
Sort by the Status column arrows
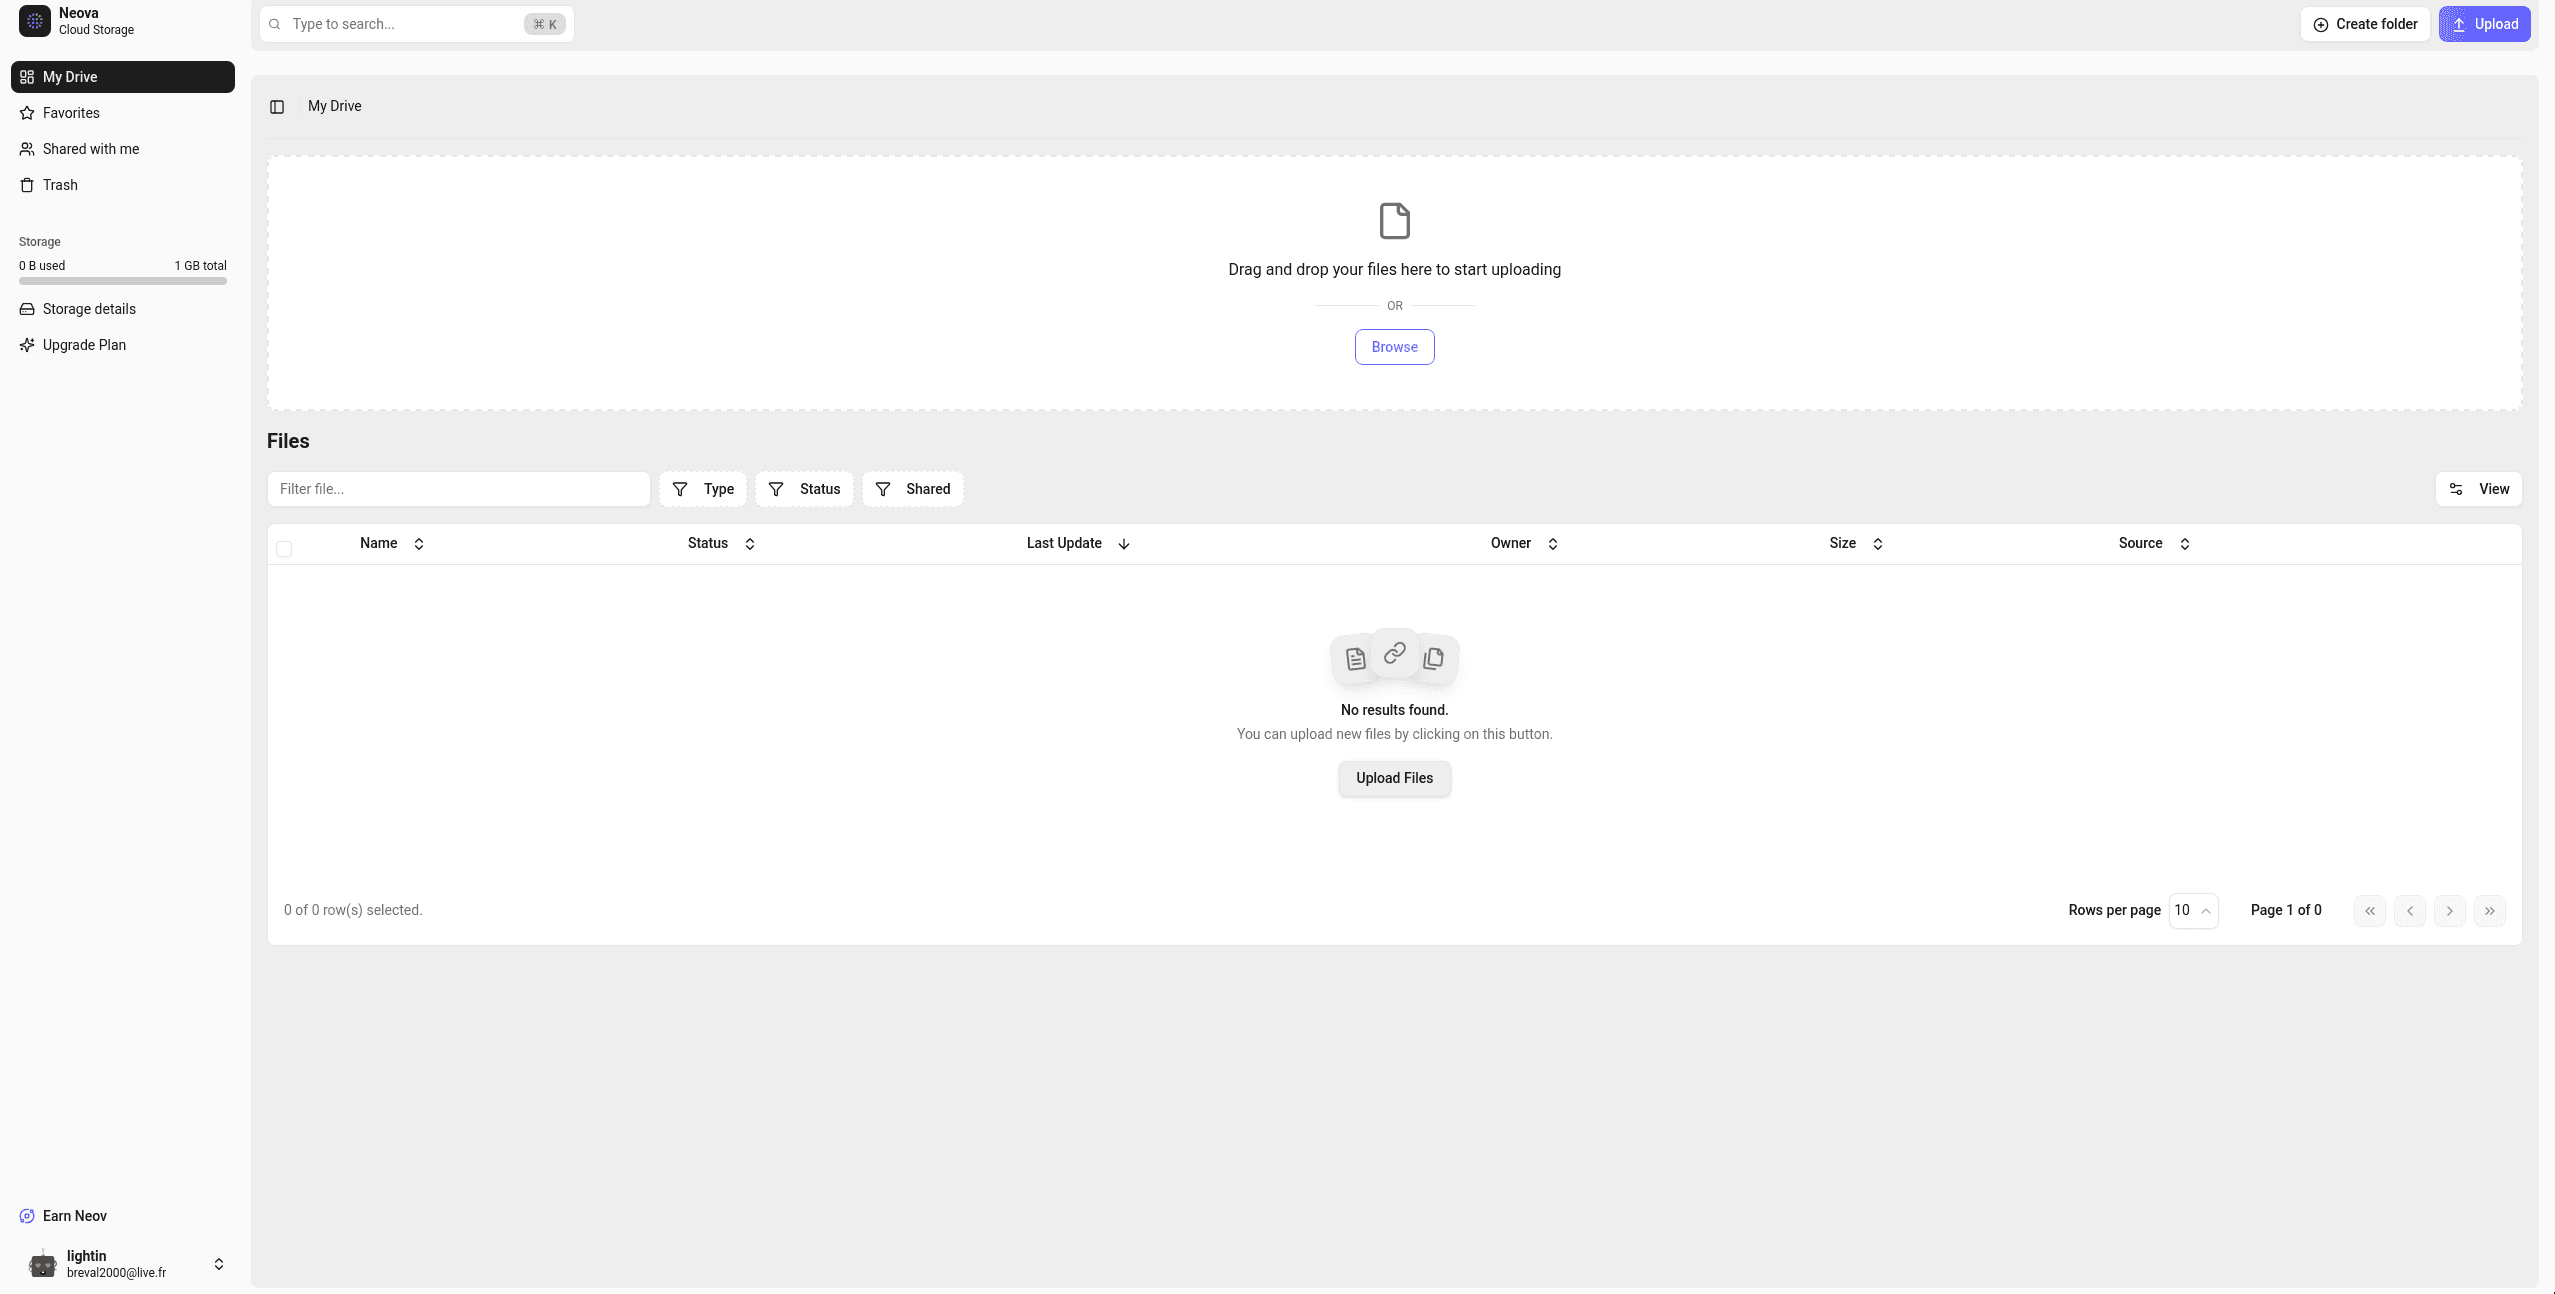tap(750, 544)
